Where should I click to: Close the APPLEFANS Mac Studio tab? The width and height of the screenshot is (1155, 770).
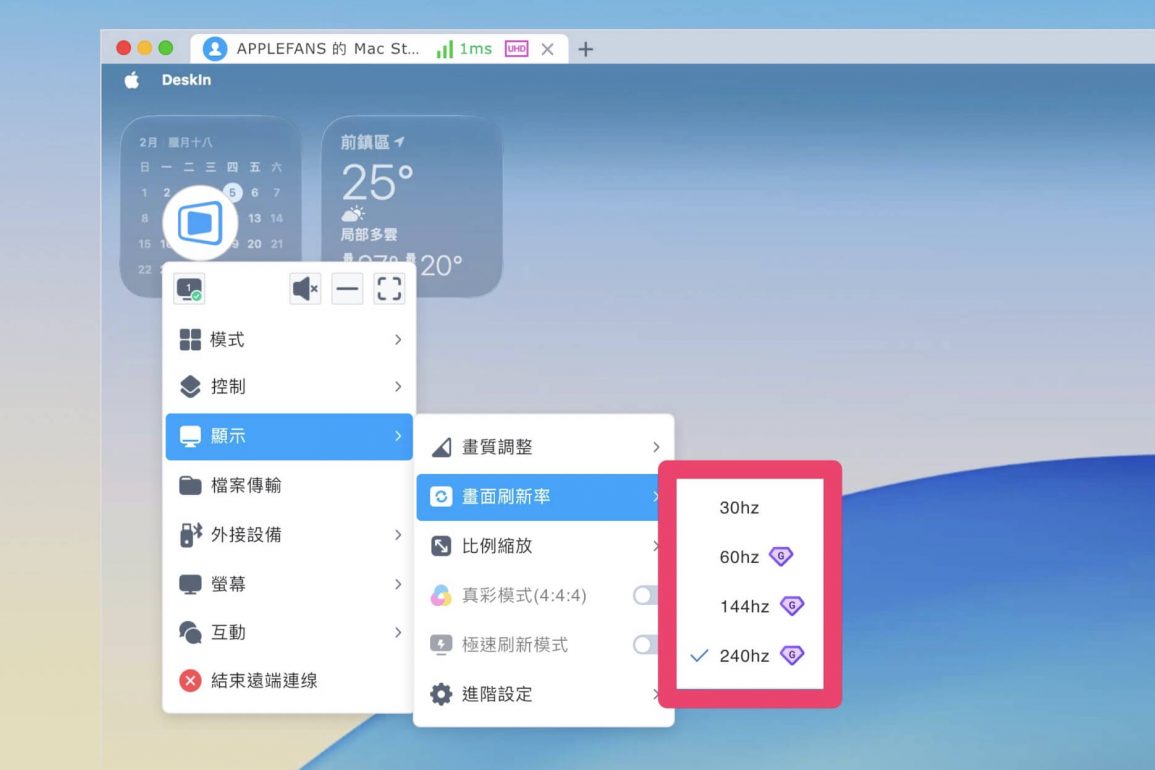[x=547, y=49]
